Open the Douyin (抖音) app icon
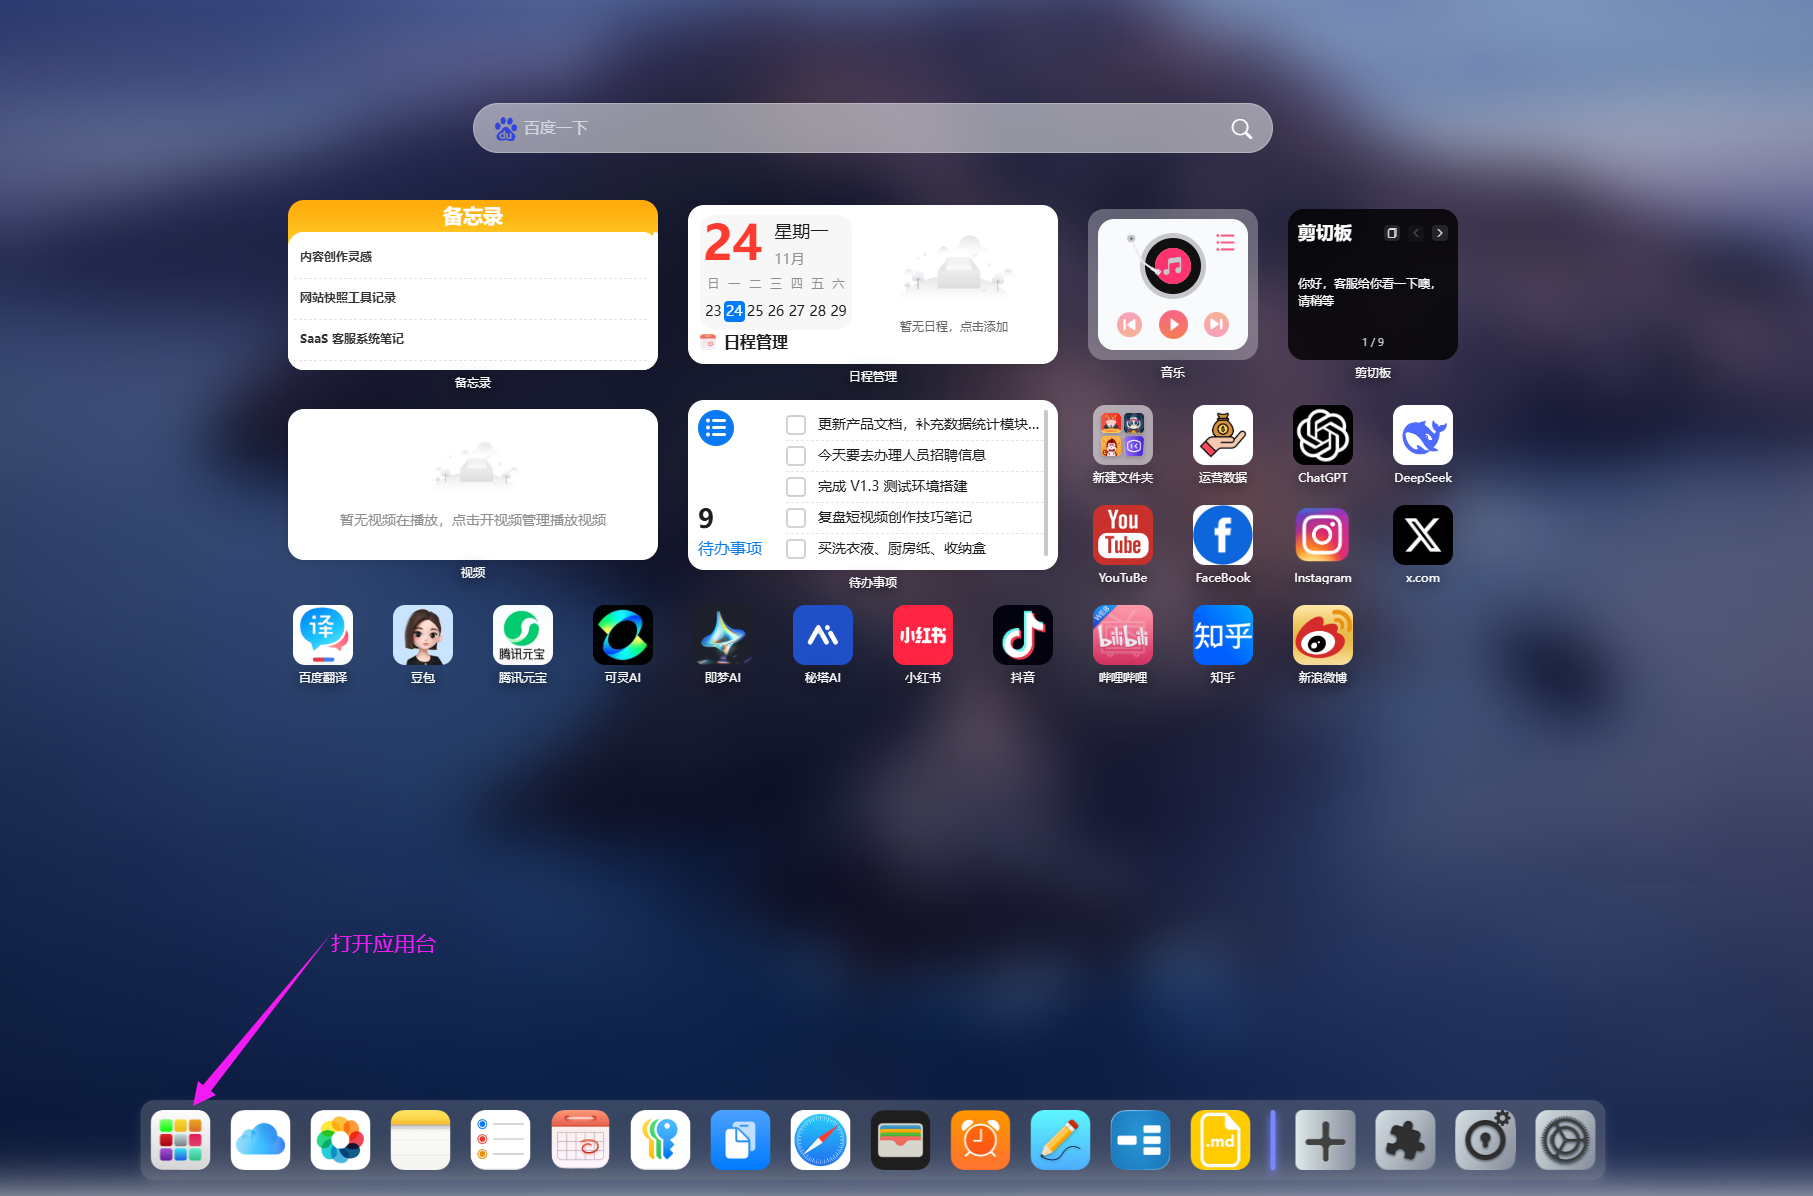Viewport: 1813px width, 1196px height. 1022,635
